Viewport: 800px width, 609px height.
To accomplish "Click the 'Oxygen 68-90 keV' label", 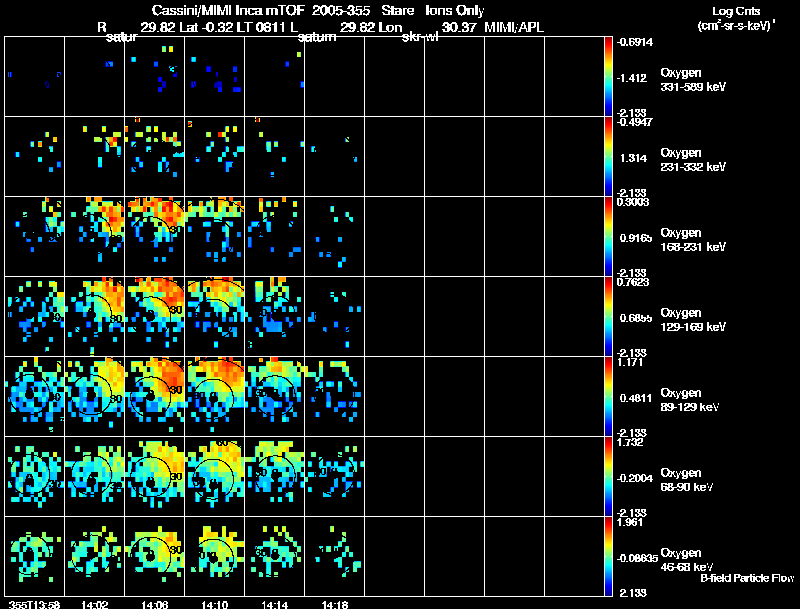I will (687, 480).
